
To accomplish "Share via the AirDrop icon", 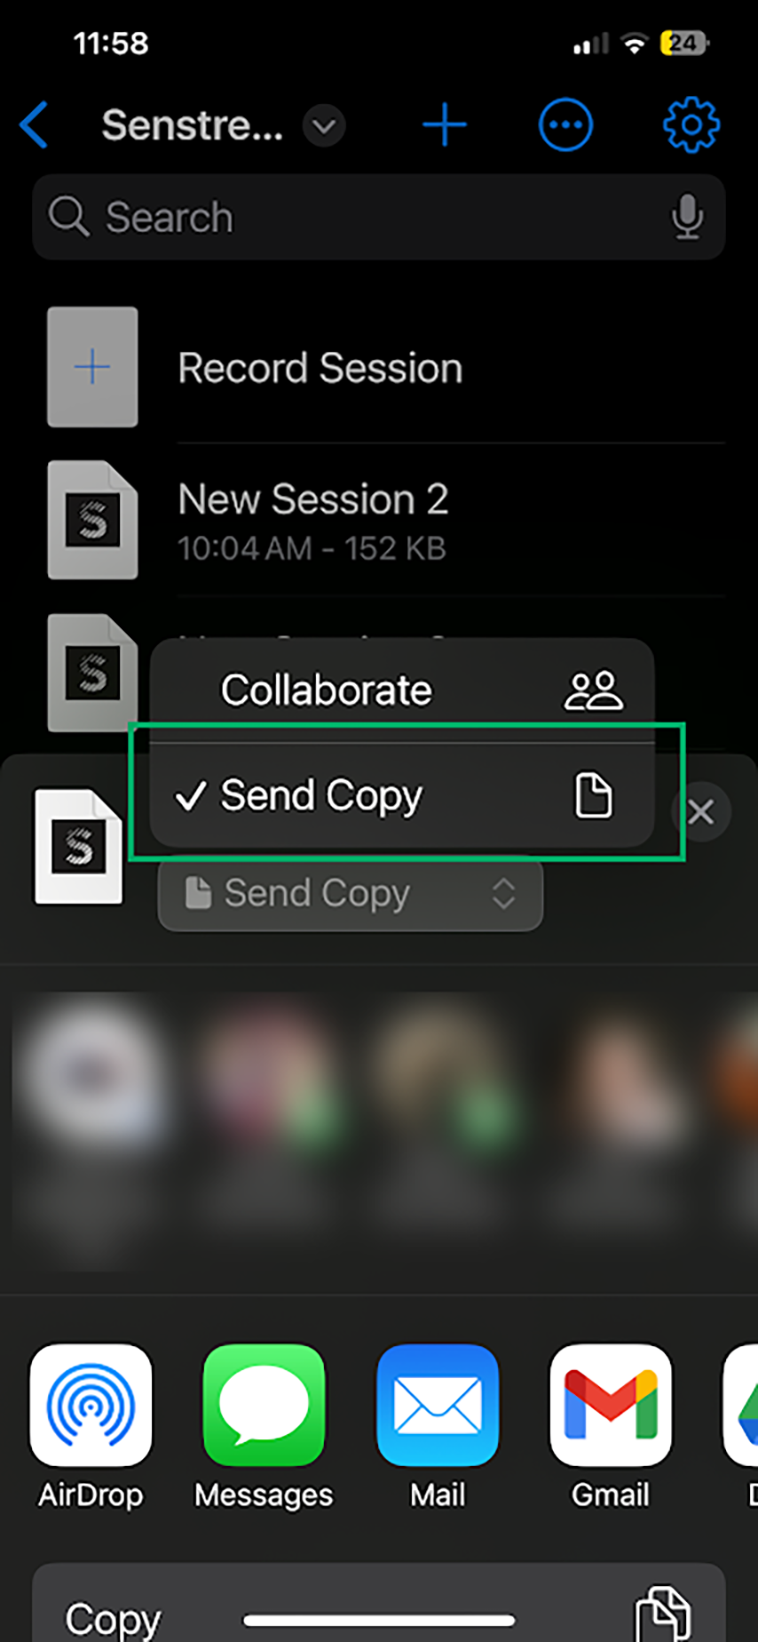I will tap(91, 1405).
